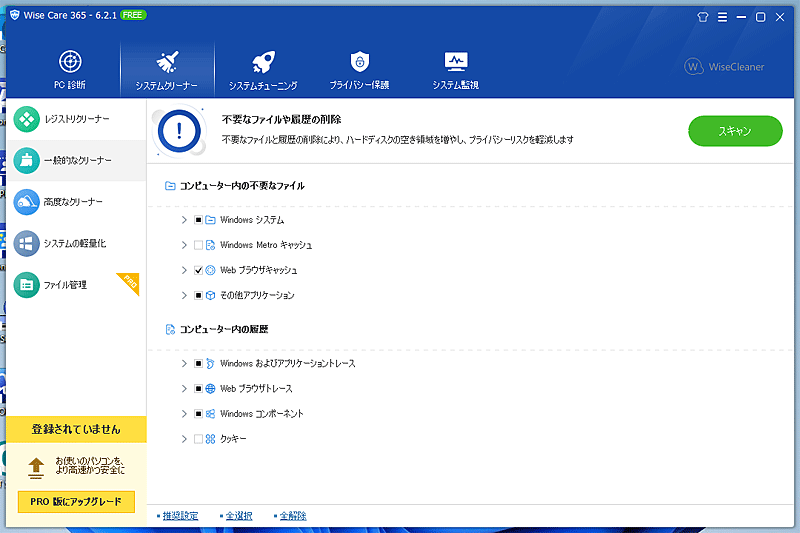Click PRO 版にアップグレード button
This screenshot has width=800, height=533.
[x=76, y=501]
